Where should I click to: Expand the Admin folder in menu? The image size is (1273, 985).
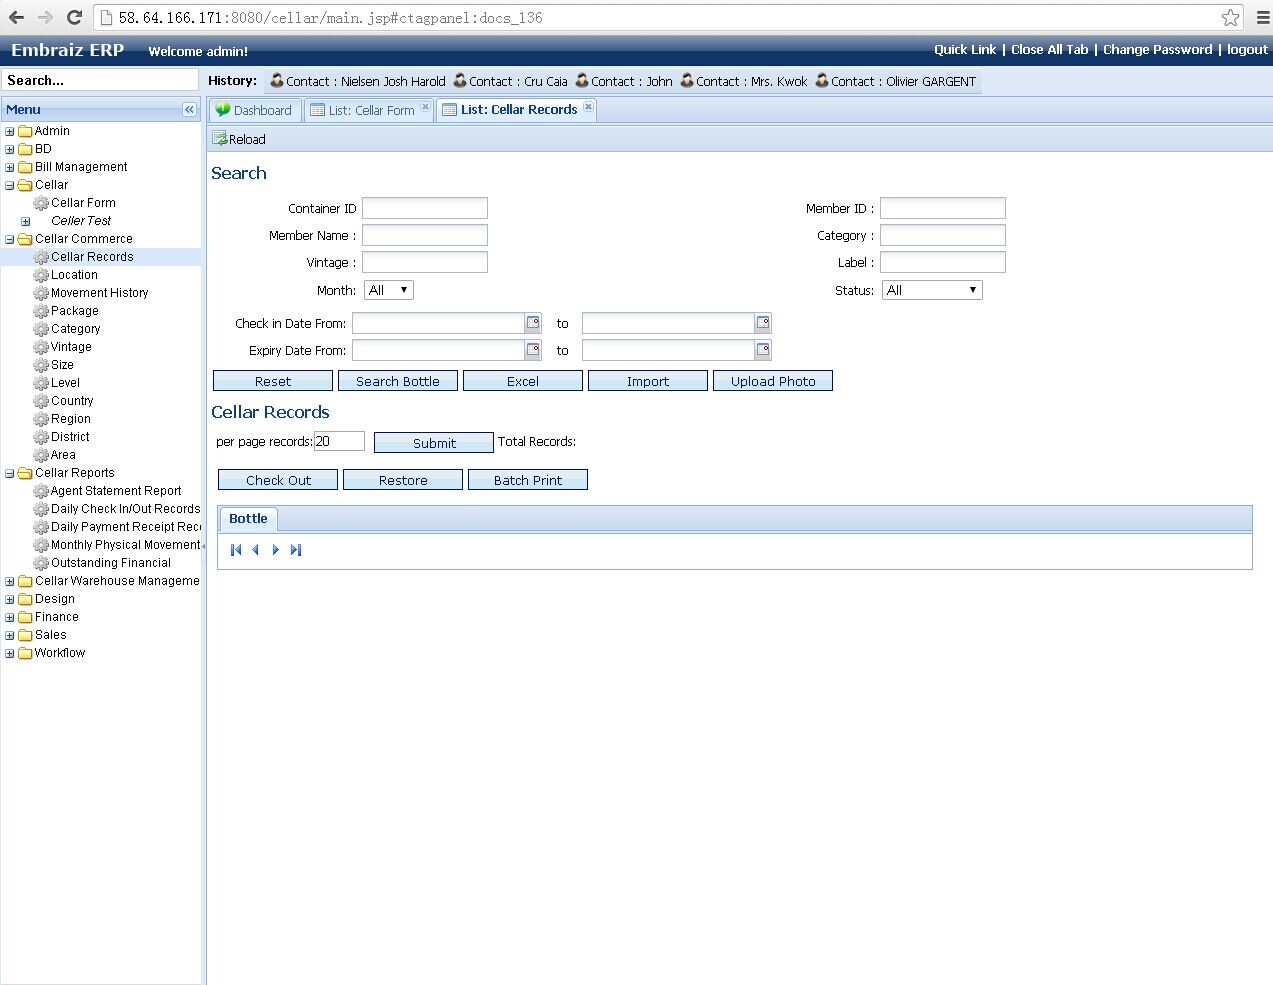[10, 131]
